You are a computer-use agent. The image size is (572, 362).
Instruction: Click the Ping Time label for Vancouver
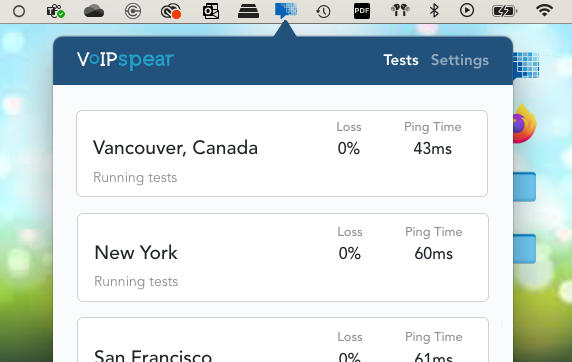click(433, 127)
